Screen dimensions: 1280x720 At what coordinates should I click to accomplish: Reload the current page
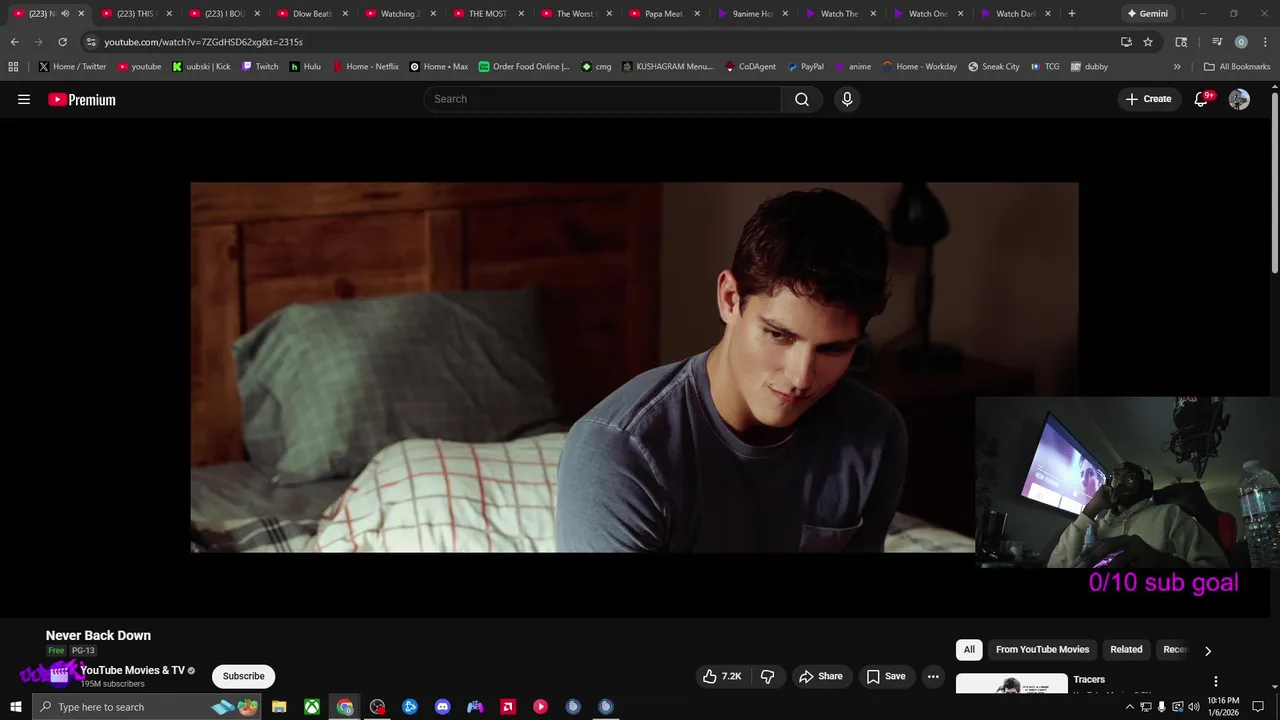pos(62,42)
